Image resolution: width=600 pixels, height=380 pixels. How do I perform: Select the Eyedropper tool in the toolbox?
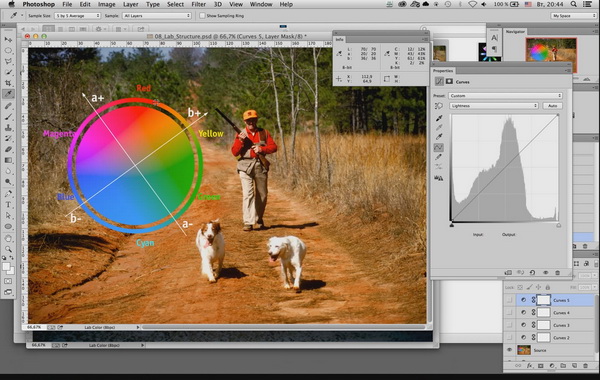pyautogui.click(x=8, y=94)
